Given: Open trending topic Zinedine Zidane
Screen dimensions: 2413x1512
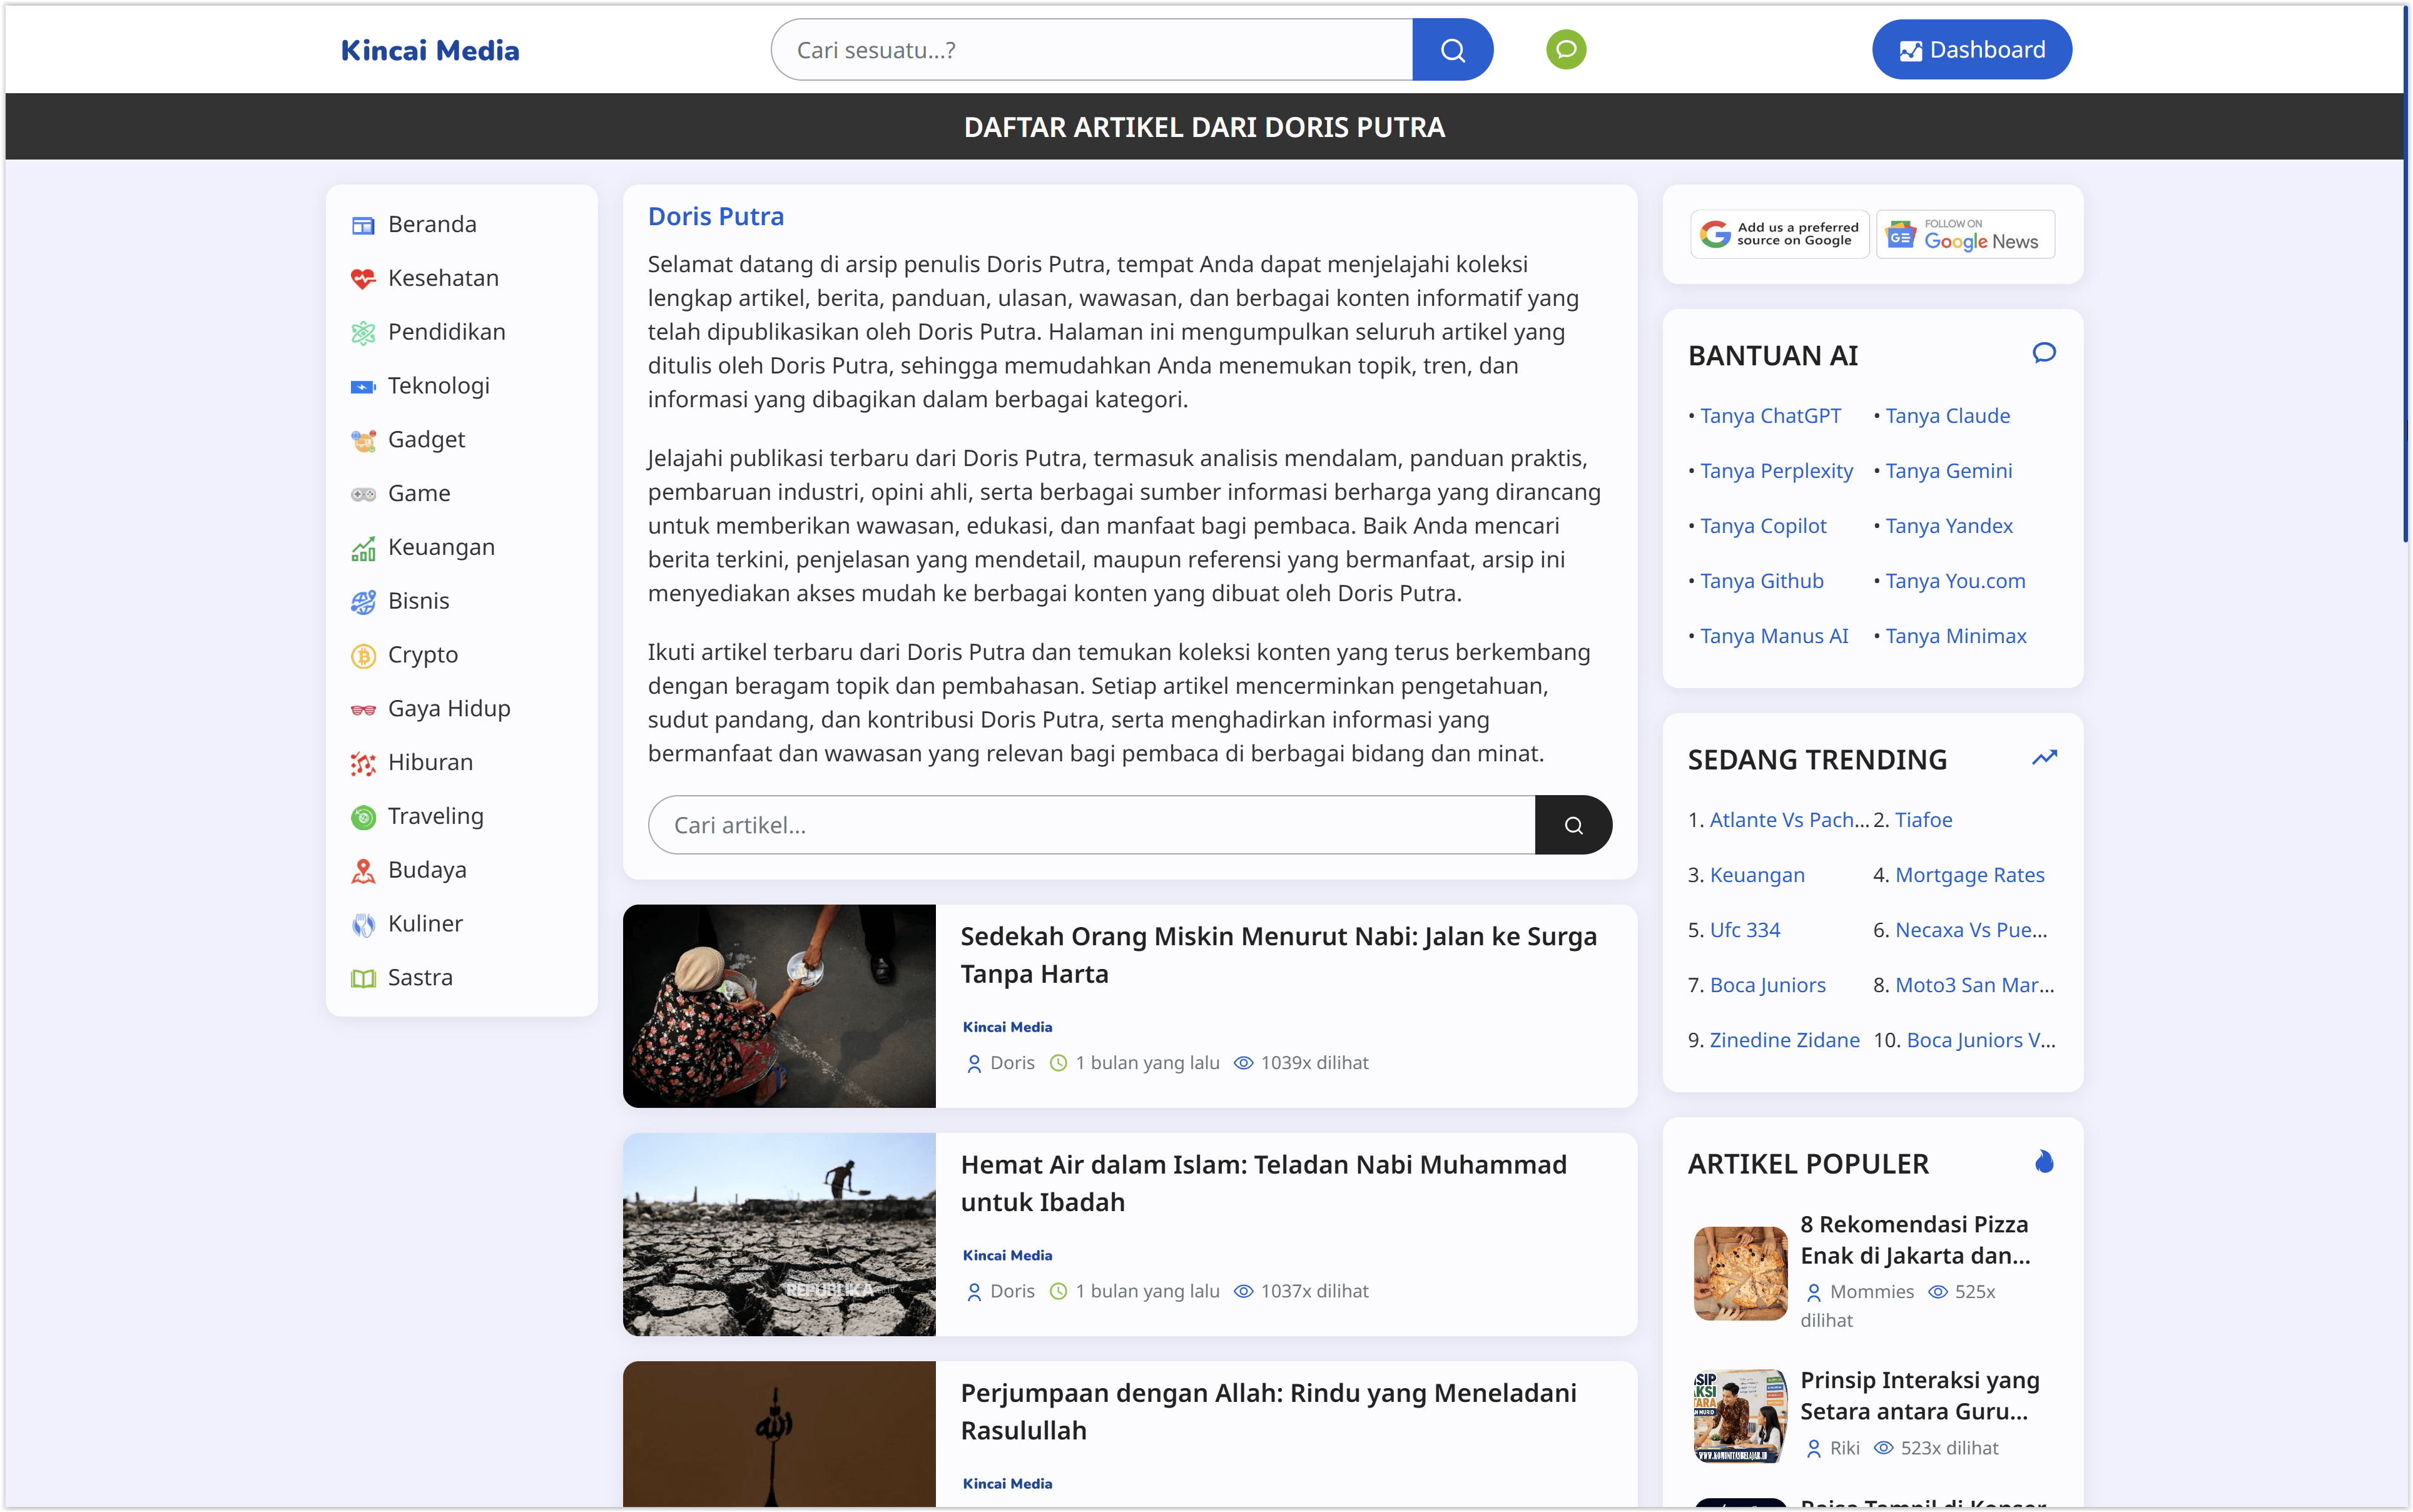Looking at the screenshot, I should 1784,1040.
